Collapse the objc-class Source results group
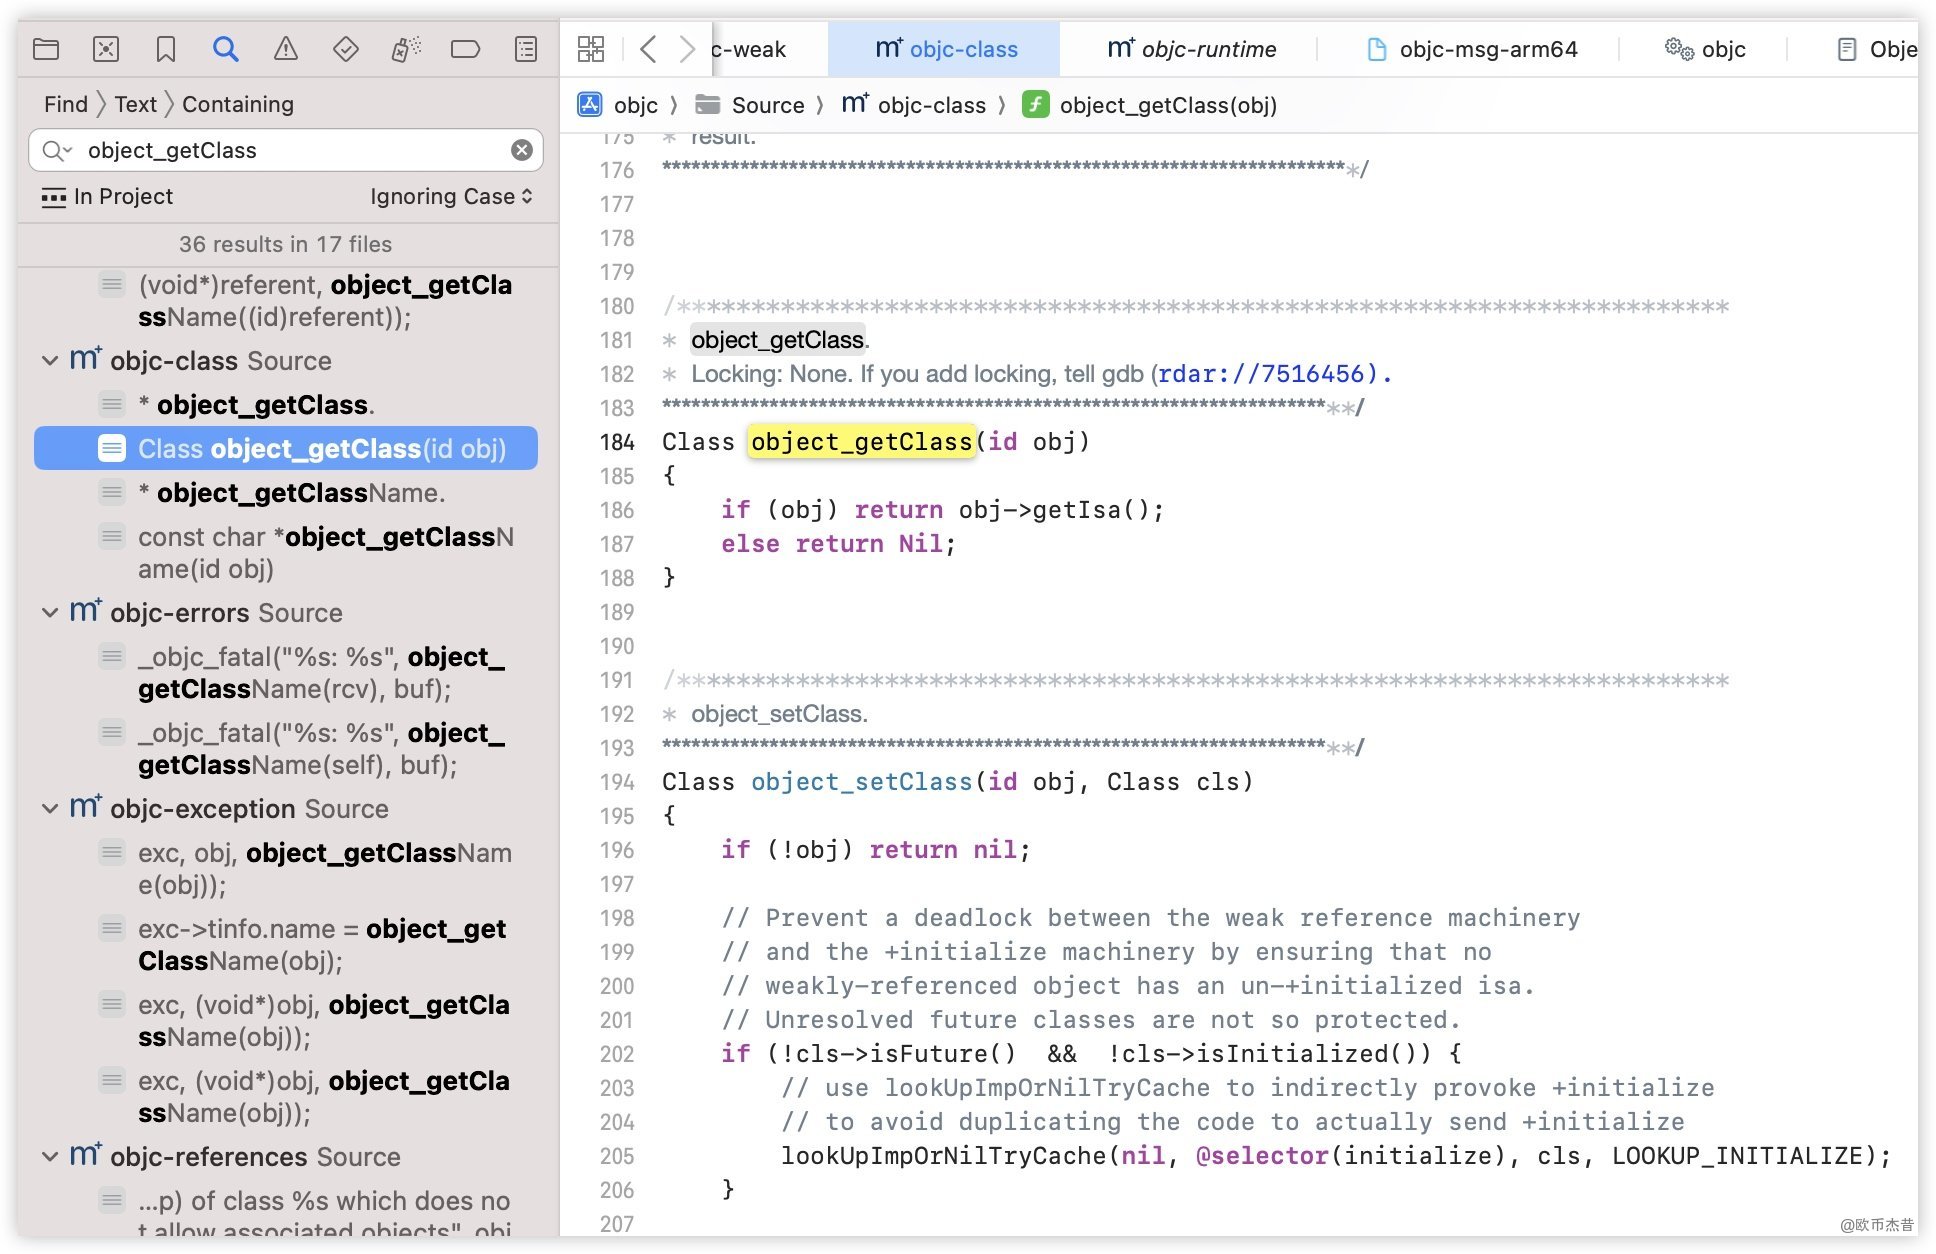Screen dimensions: 1936x1254 tap(50, 361)
